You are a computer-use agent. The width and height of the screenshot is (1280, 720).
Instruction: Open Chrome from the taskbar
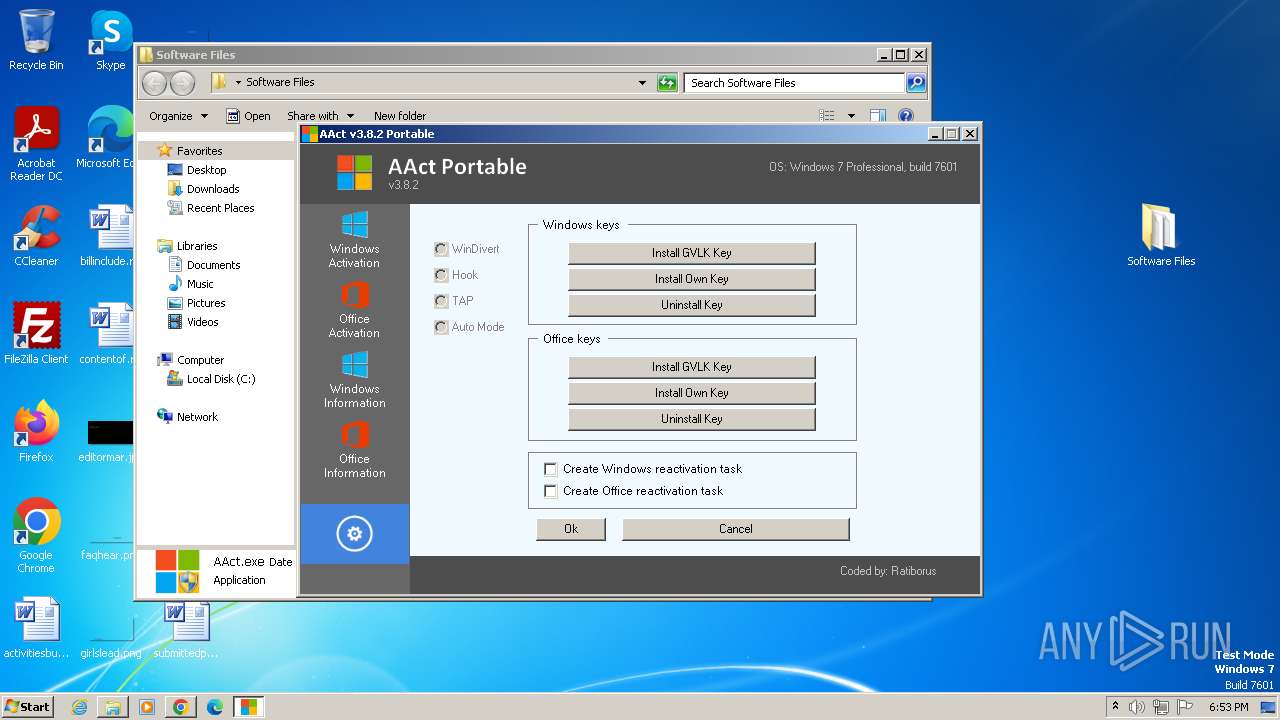coord(181,707)
